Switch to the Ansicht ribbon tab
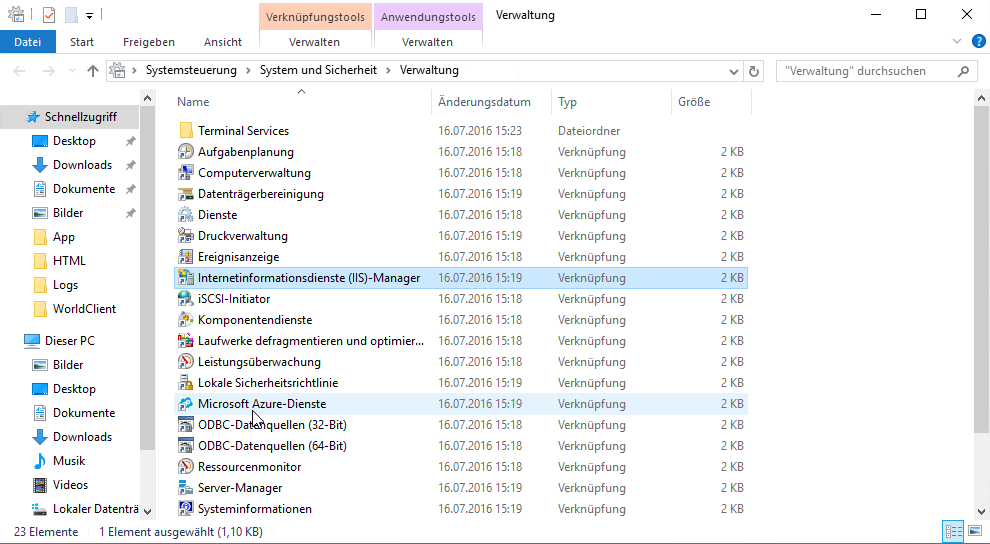This screenshot has height=544, width=990. 222,42
